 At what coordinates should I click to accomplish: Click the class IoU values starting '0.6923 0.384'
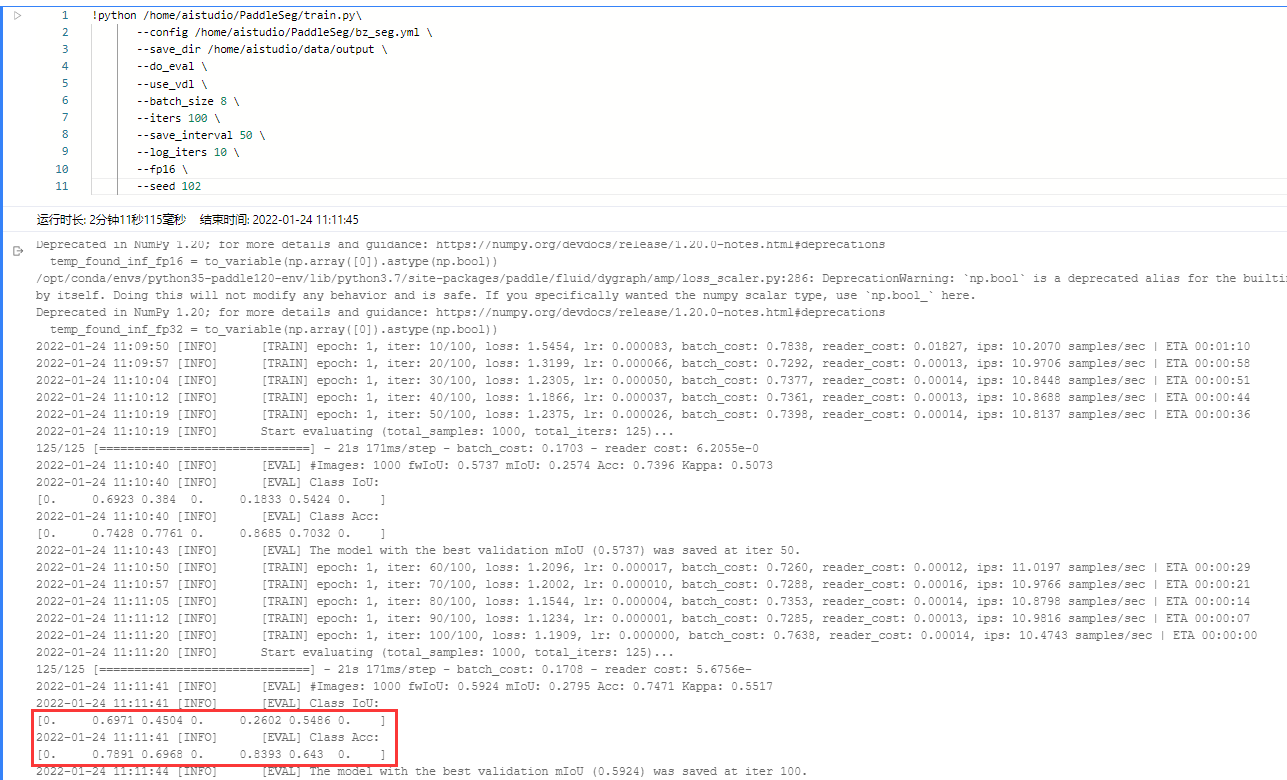210,499
